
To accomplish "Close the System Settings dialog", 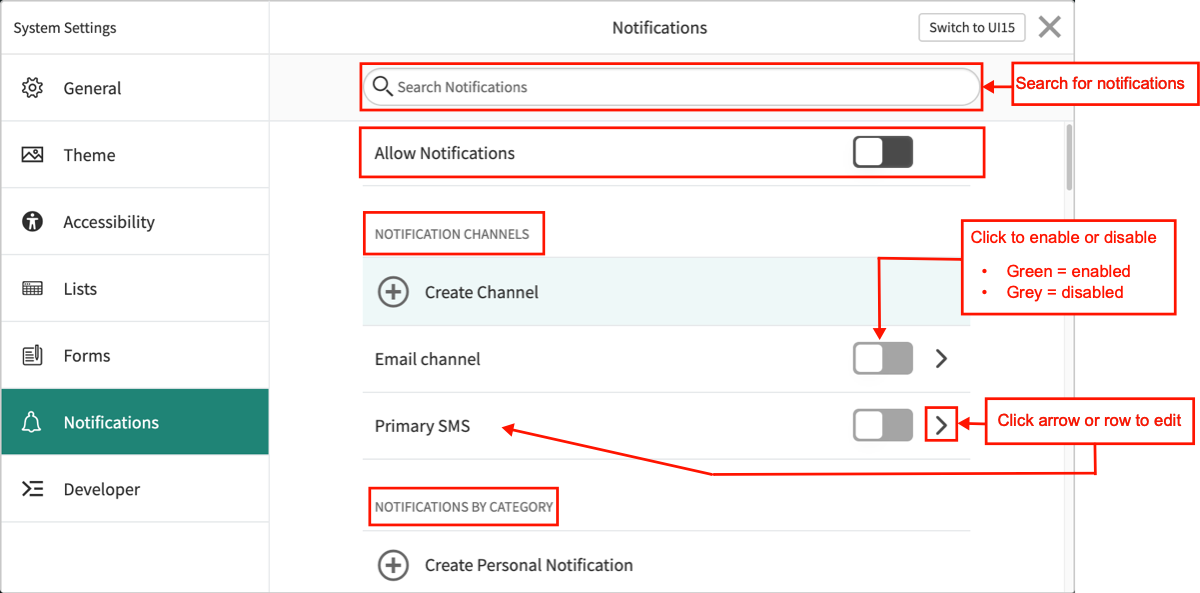I will coord(1049,27).
